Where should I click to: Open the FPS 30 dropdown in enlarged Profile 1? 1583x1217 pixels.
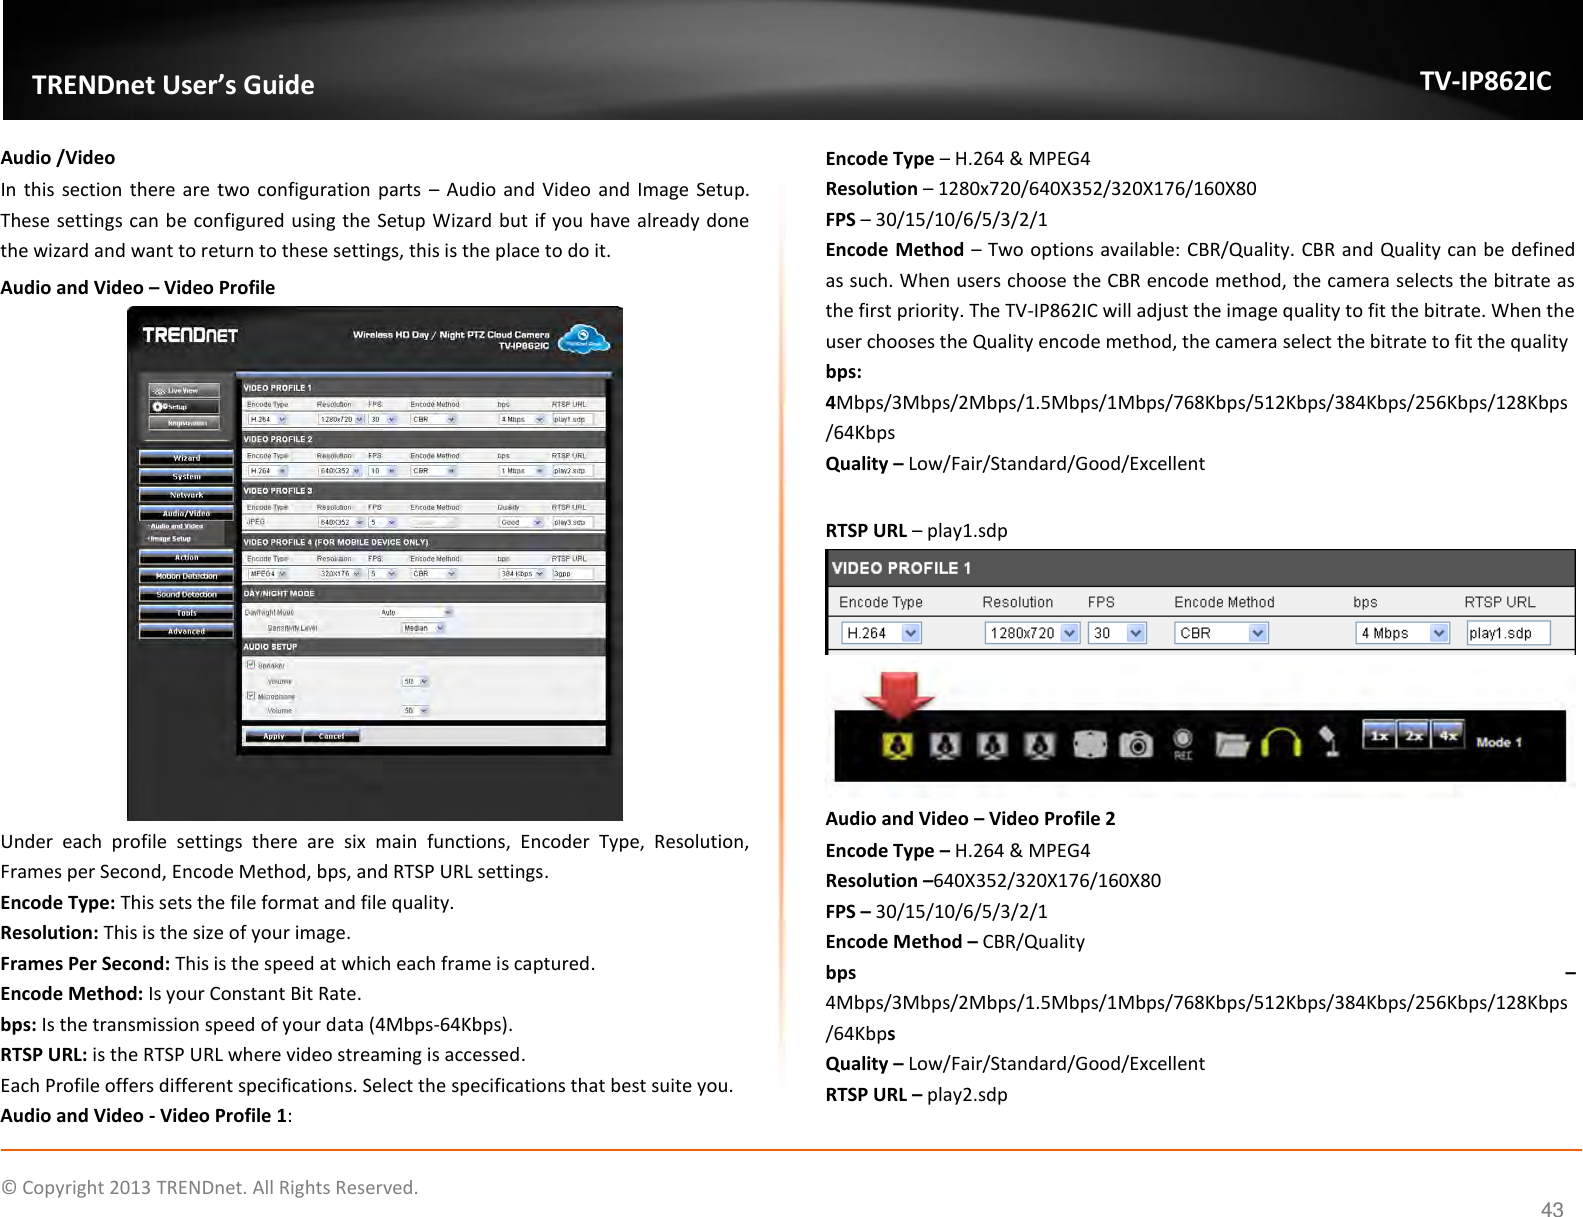[x=1117, y=633]
